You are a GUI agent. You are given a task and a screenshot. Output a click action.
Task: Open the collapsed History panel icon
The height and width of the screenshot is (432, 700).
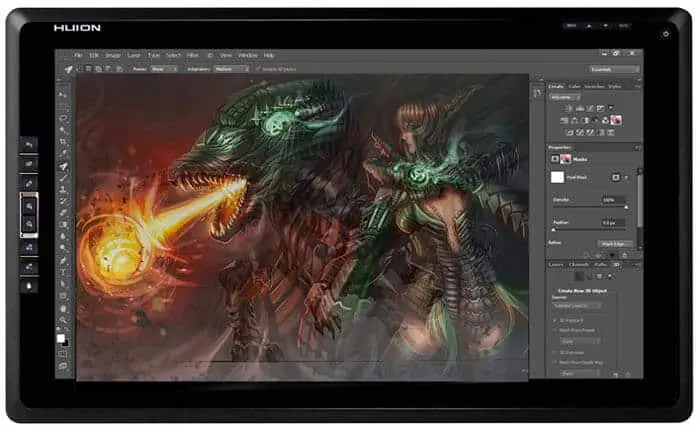click(x=537, y=93)
